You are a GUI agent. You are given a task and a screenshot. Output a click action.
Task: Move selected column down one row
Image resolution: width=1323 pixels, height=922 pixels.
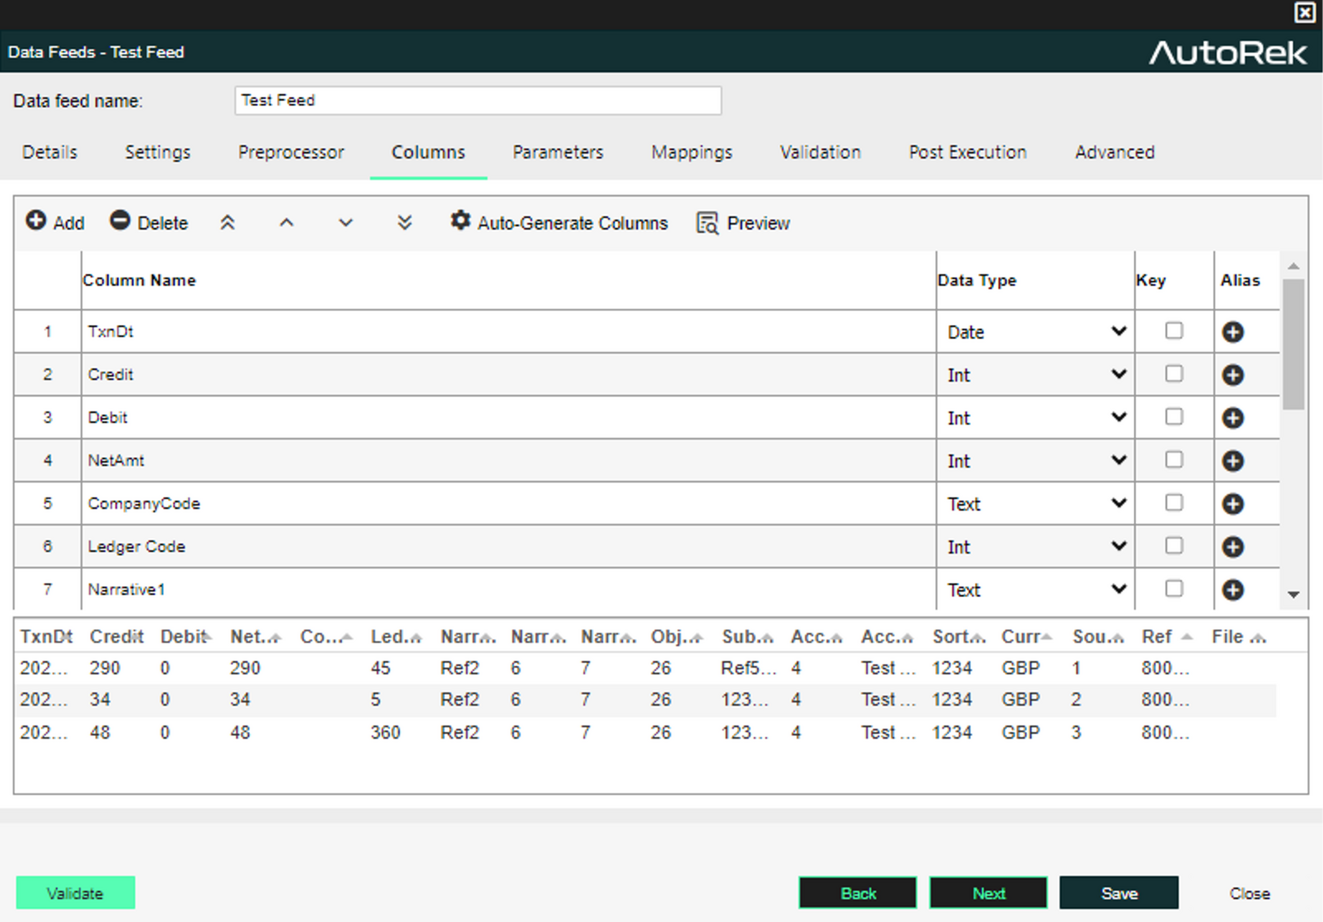(346, 223)
